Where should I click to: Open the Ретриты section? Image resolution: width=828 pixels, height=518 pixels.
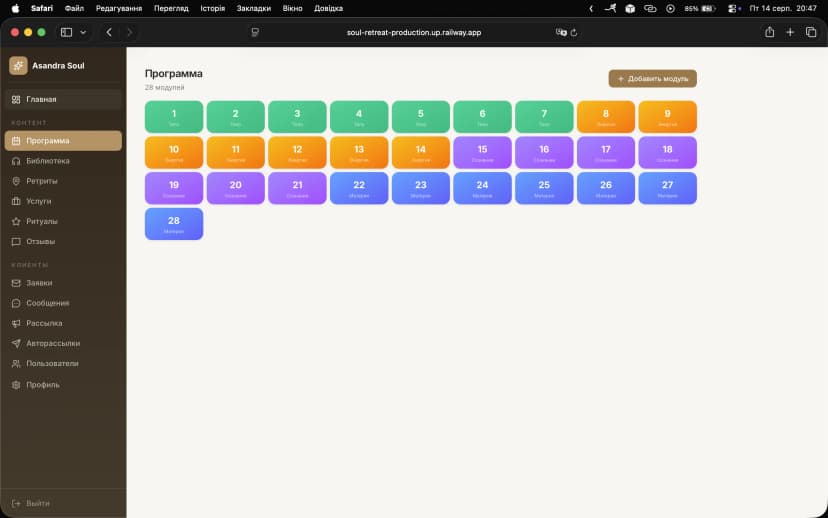coord(63,181)
